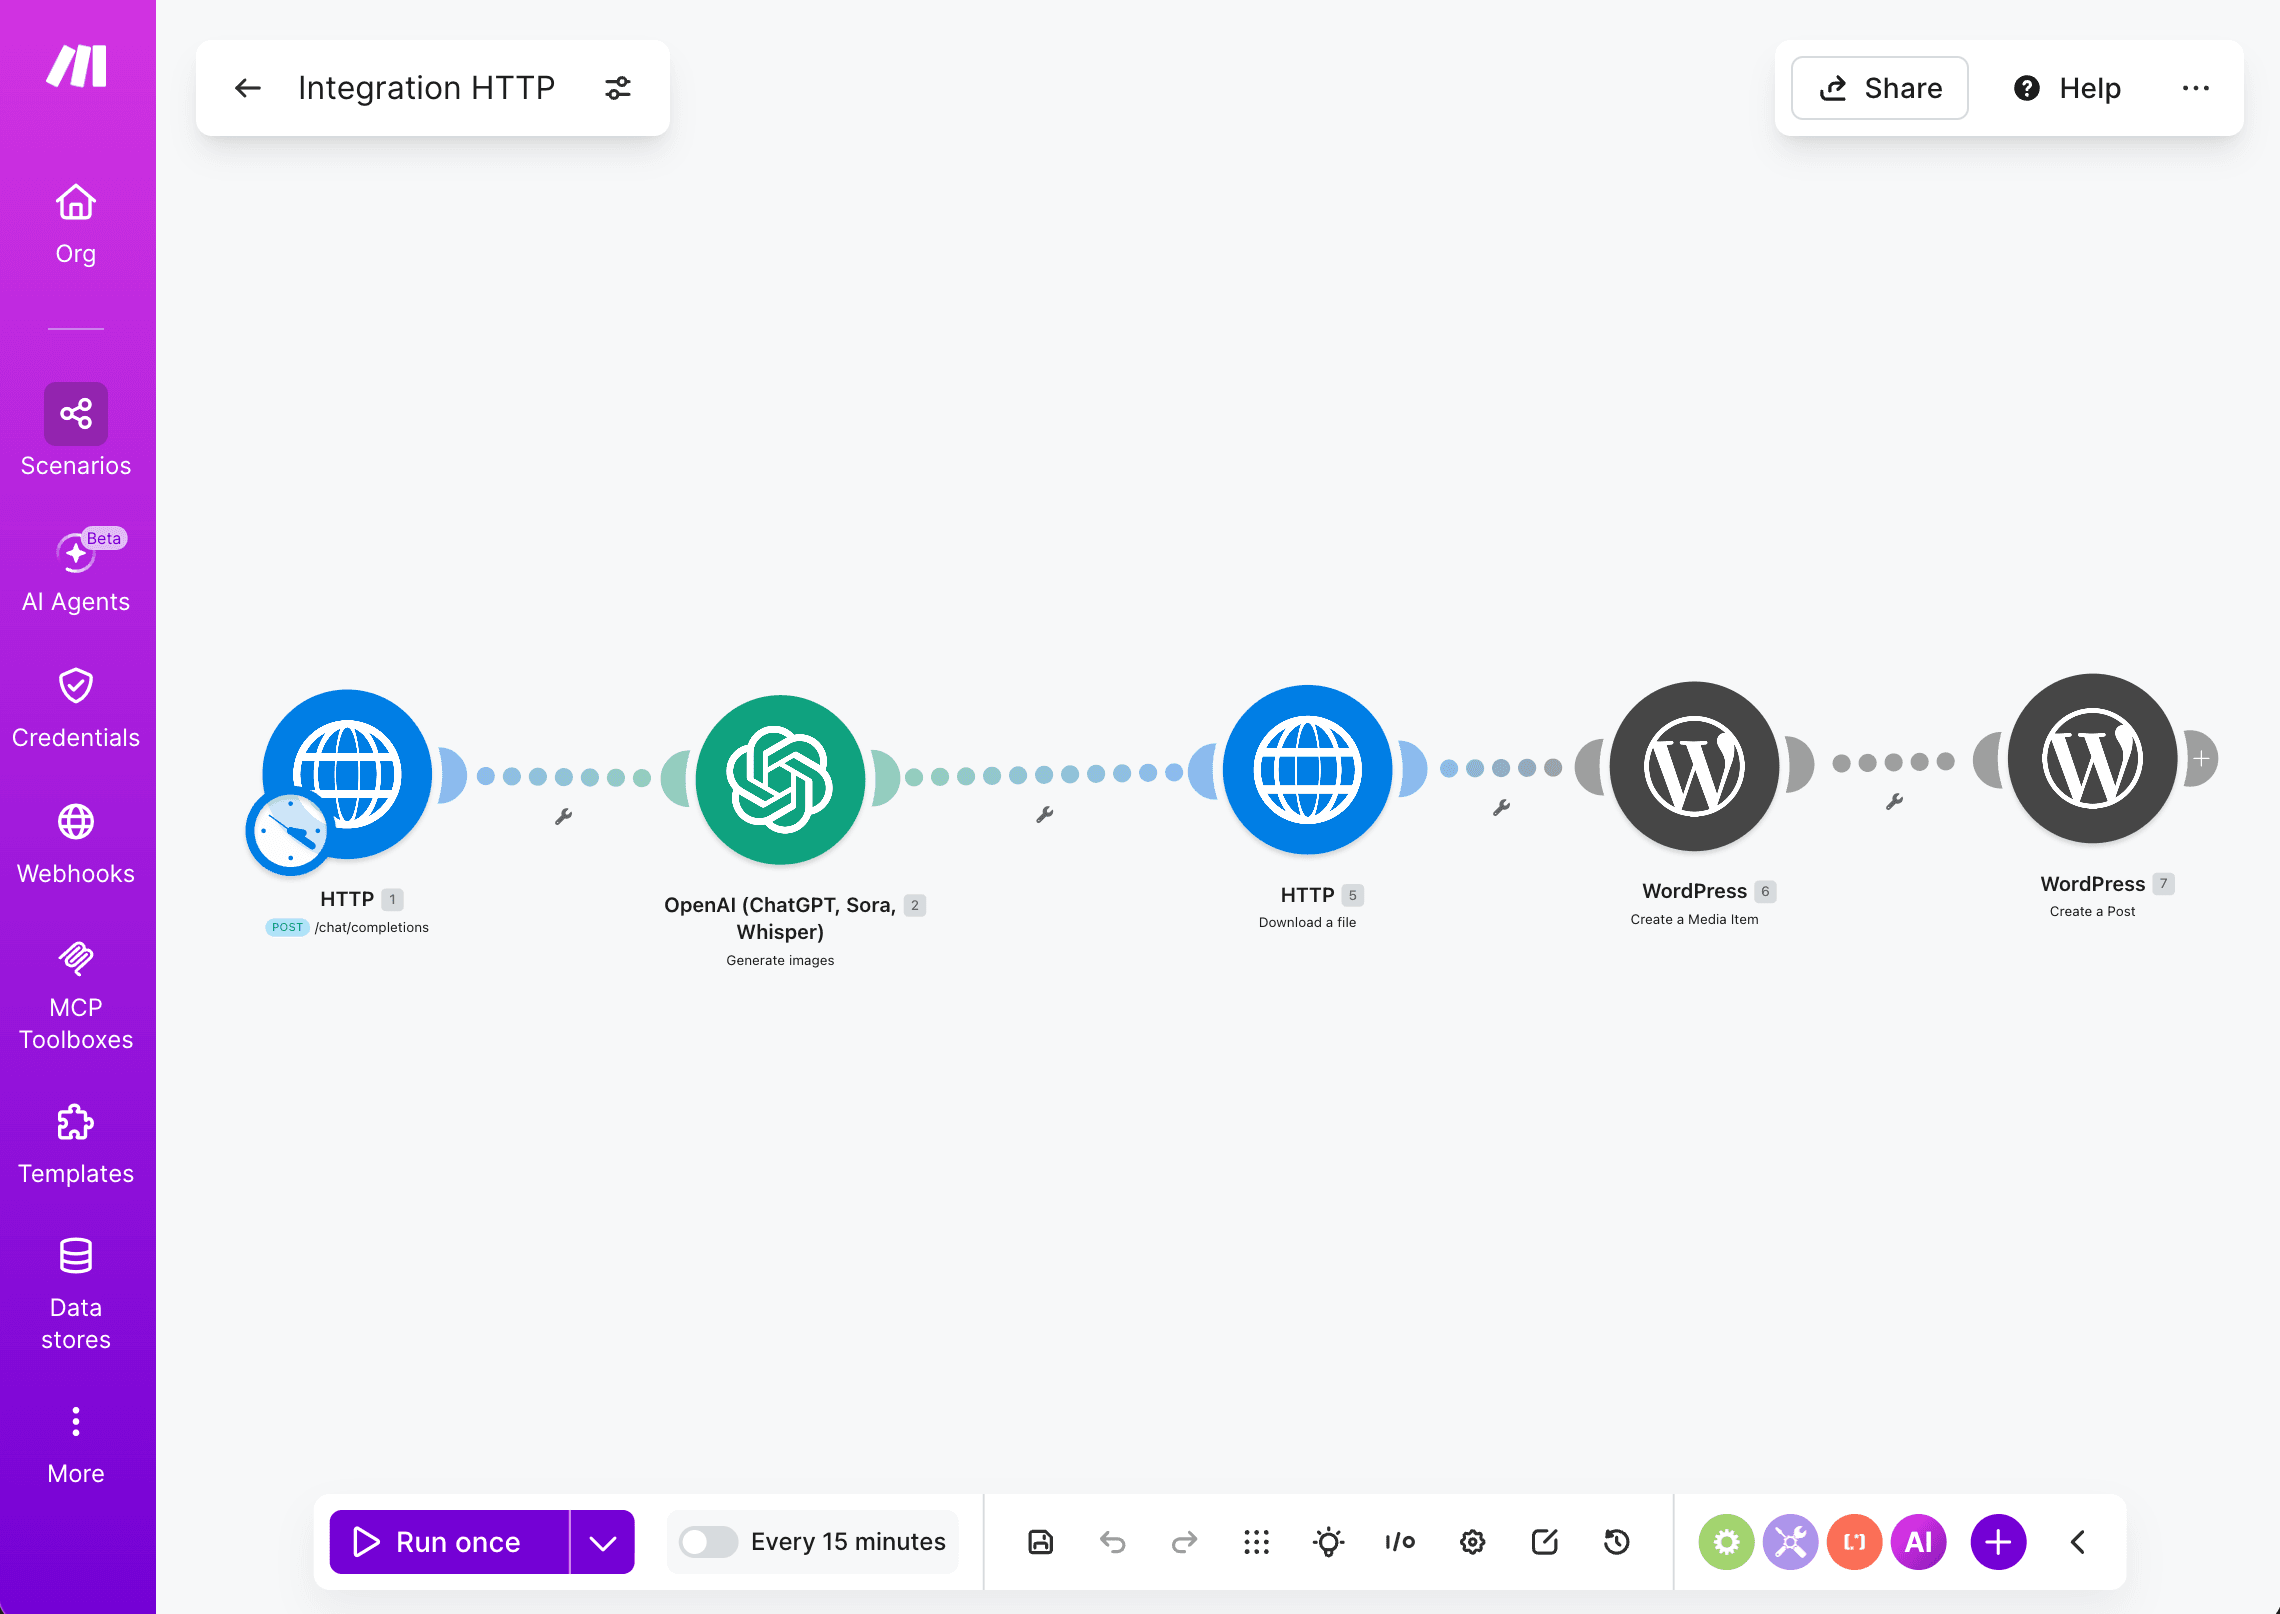Rename the scenario title Integration HTTP
The width and height of the screenshot is (2280, 1614).
coord(426,88)
